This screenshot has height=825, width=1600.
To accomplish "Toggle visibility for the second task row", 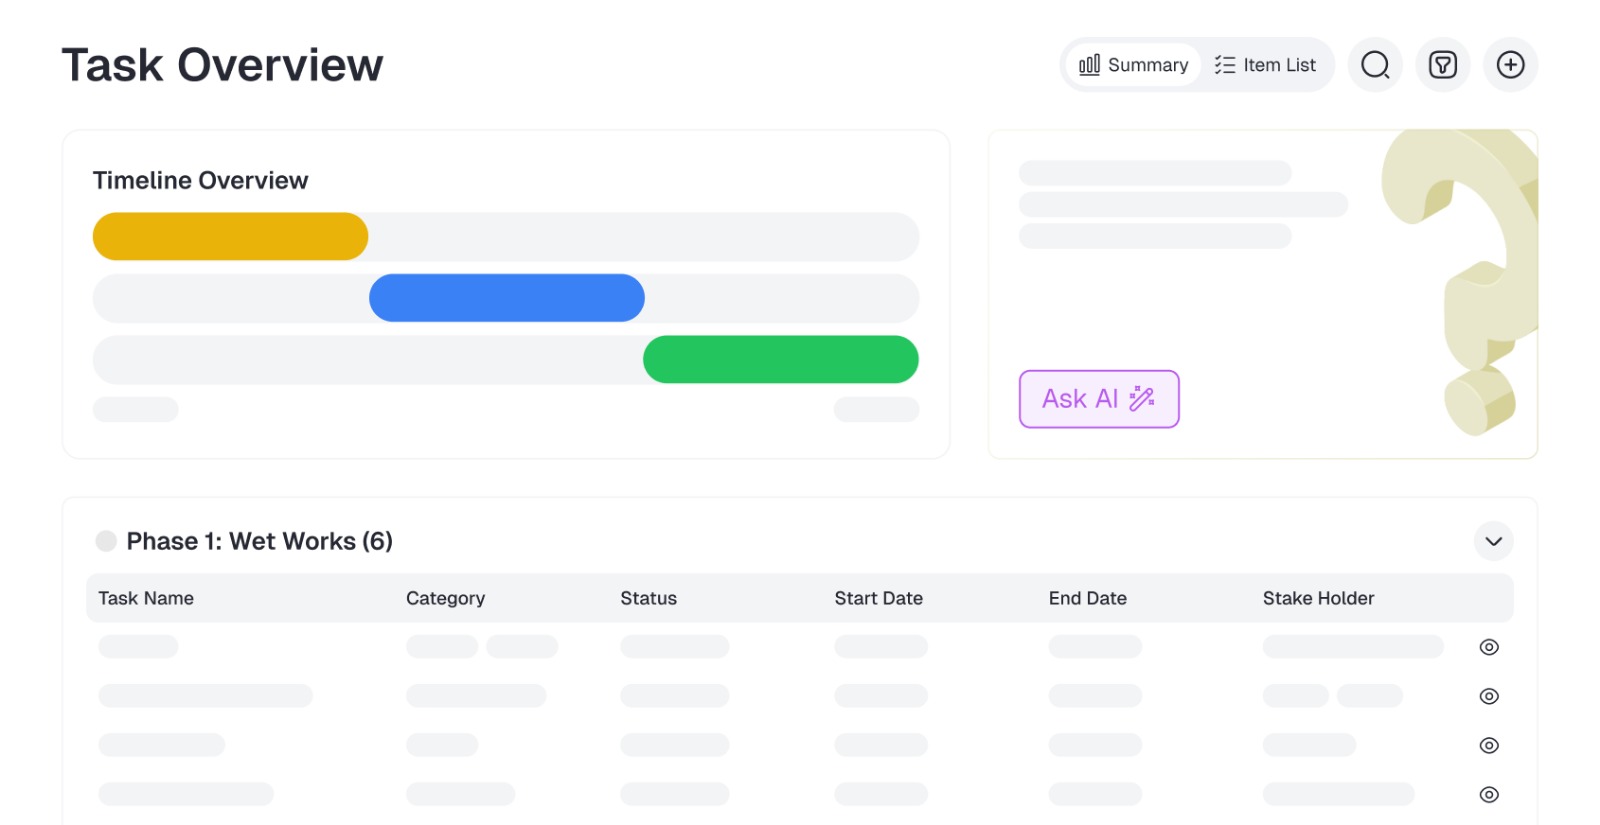I will click(x=1488, y=696).
